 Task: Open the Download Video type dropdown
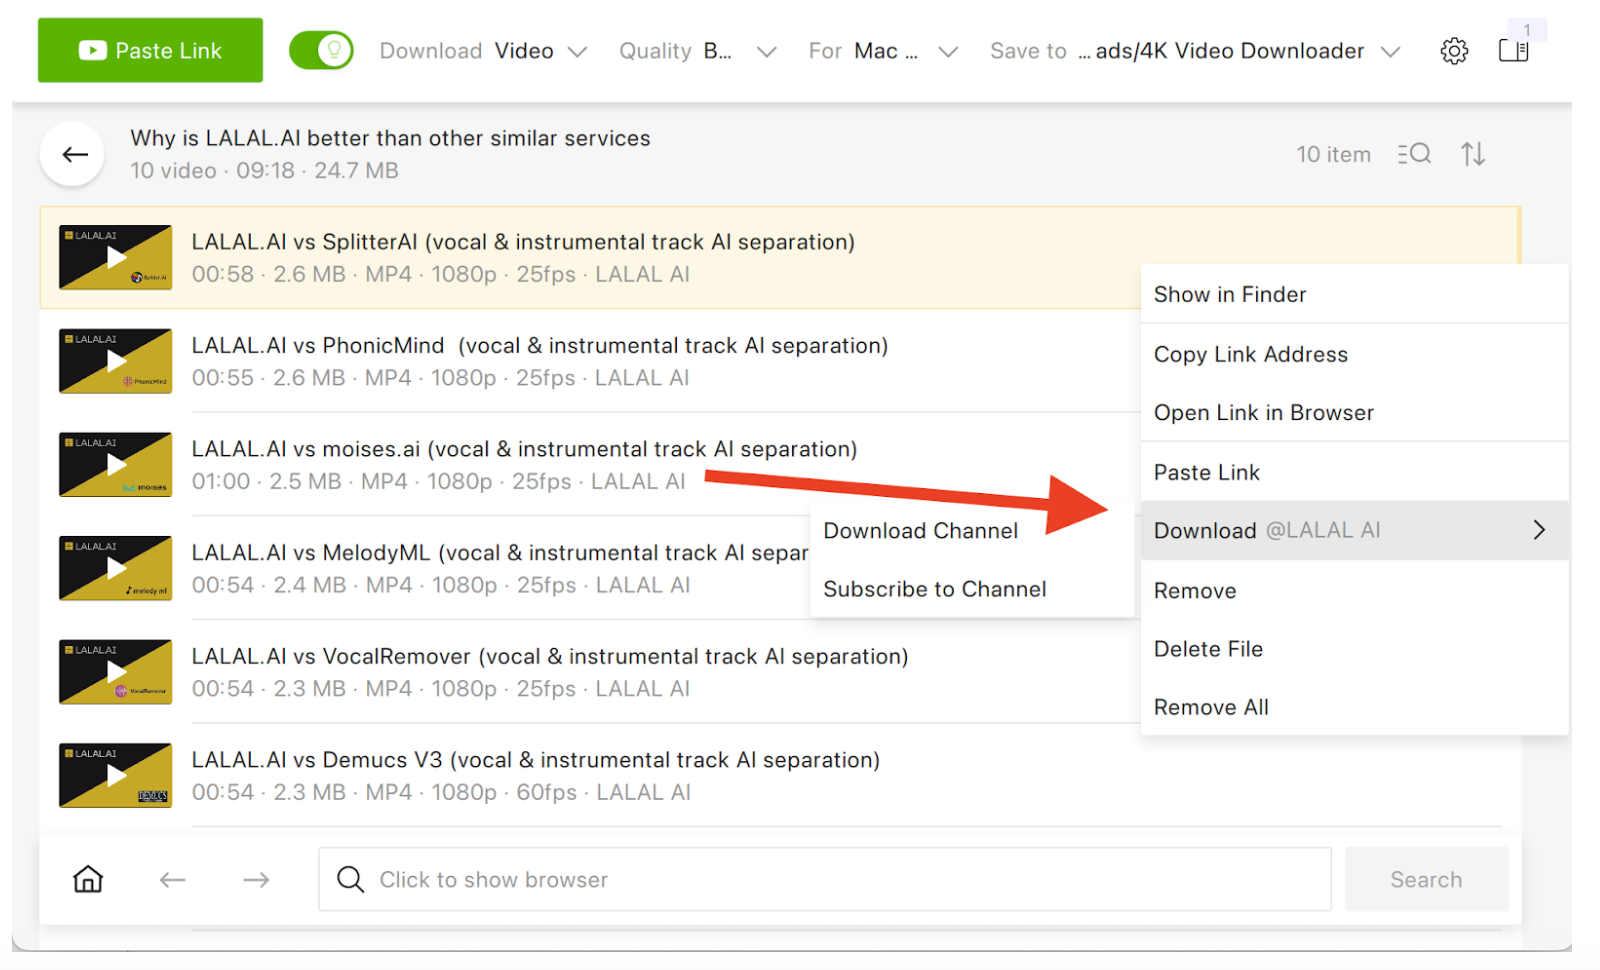point(483,51)
